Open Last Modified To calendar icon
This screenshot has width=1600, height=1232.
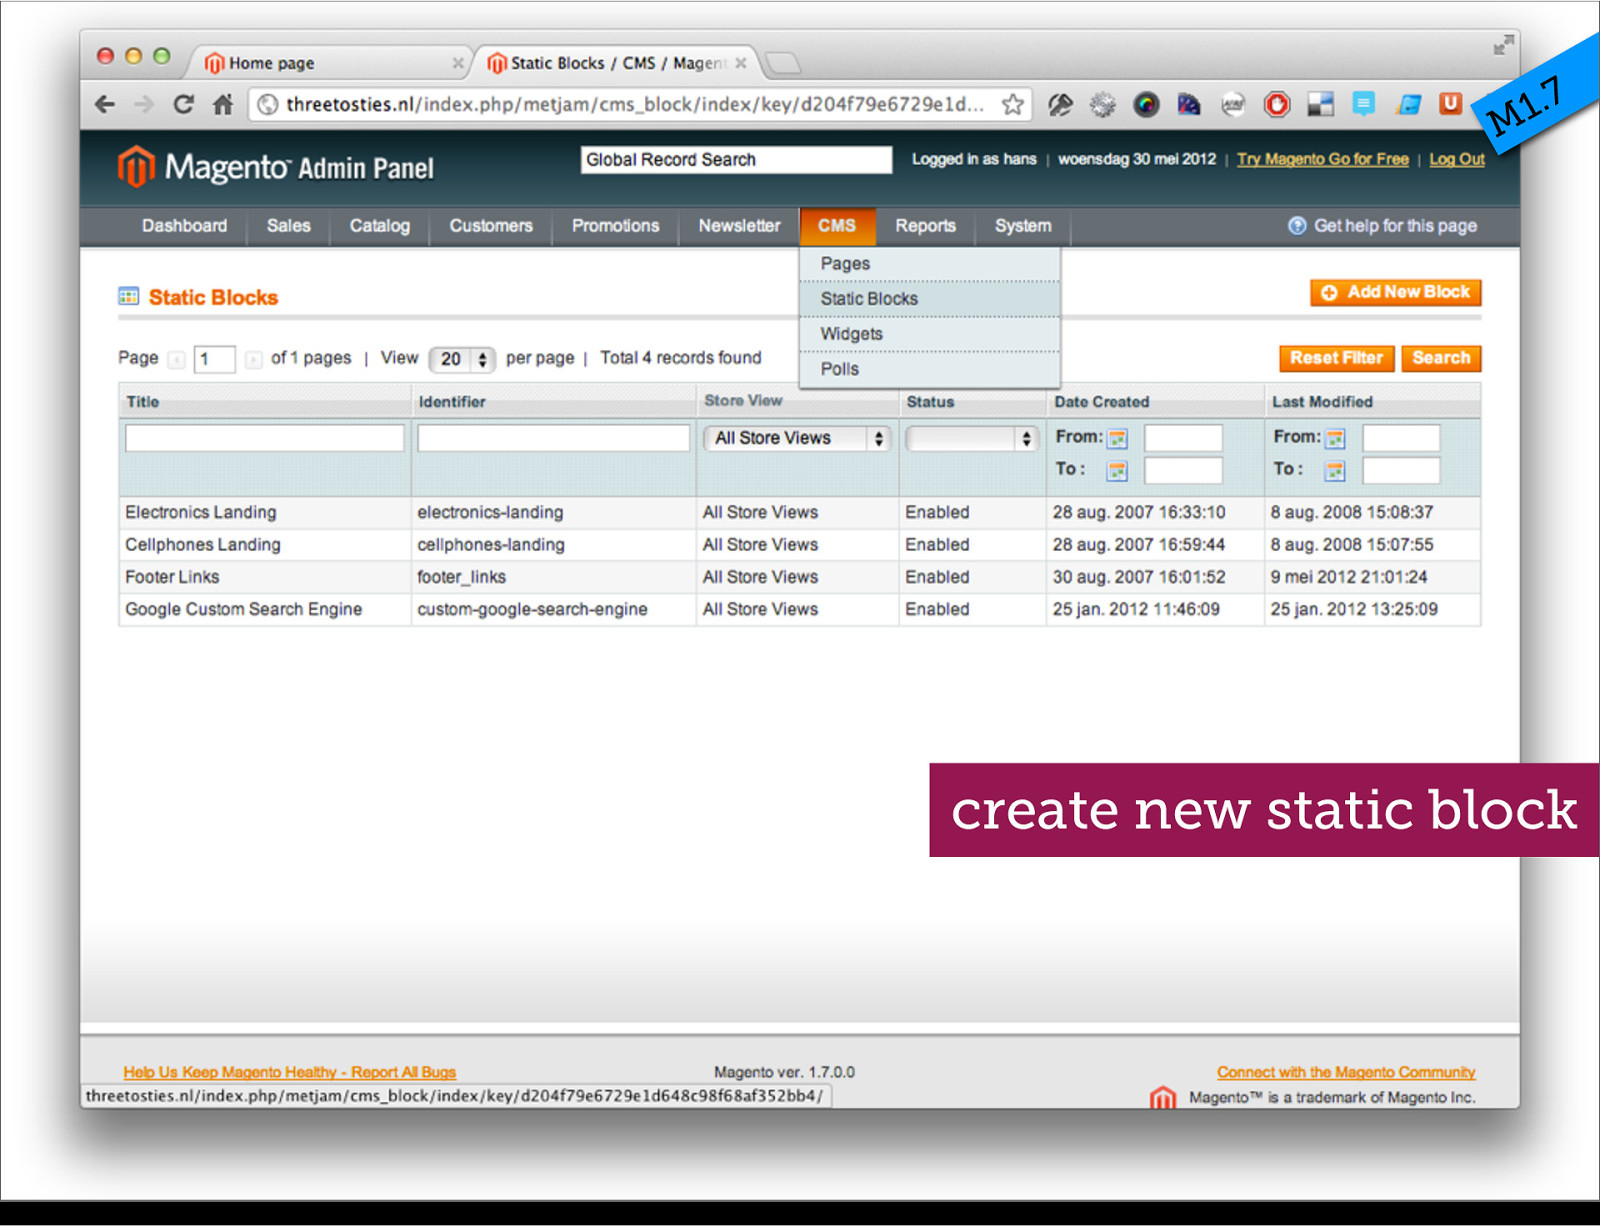pos(1336,471)
